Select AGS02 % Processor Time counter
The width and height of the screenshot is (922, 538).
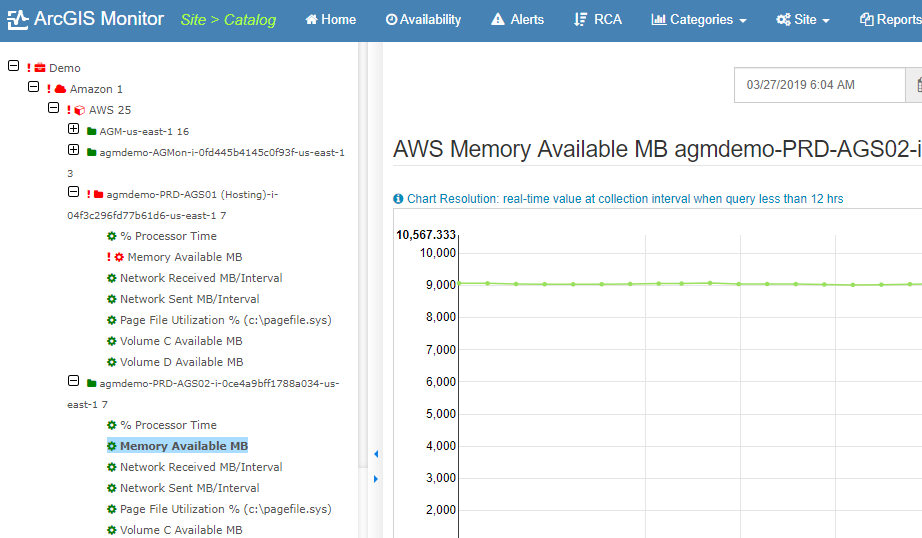click(168, 425)
